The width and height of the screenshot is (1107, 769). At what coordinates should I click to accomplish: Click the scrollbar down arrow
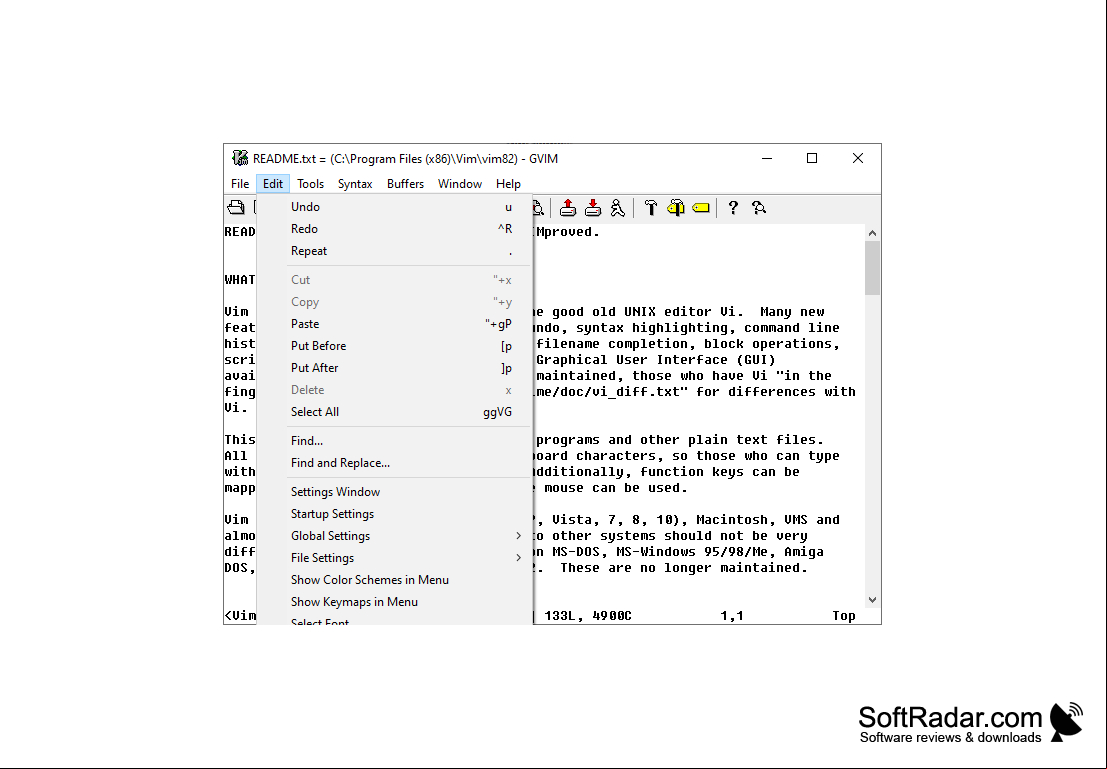pos(873,600)
